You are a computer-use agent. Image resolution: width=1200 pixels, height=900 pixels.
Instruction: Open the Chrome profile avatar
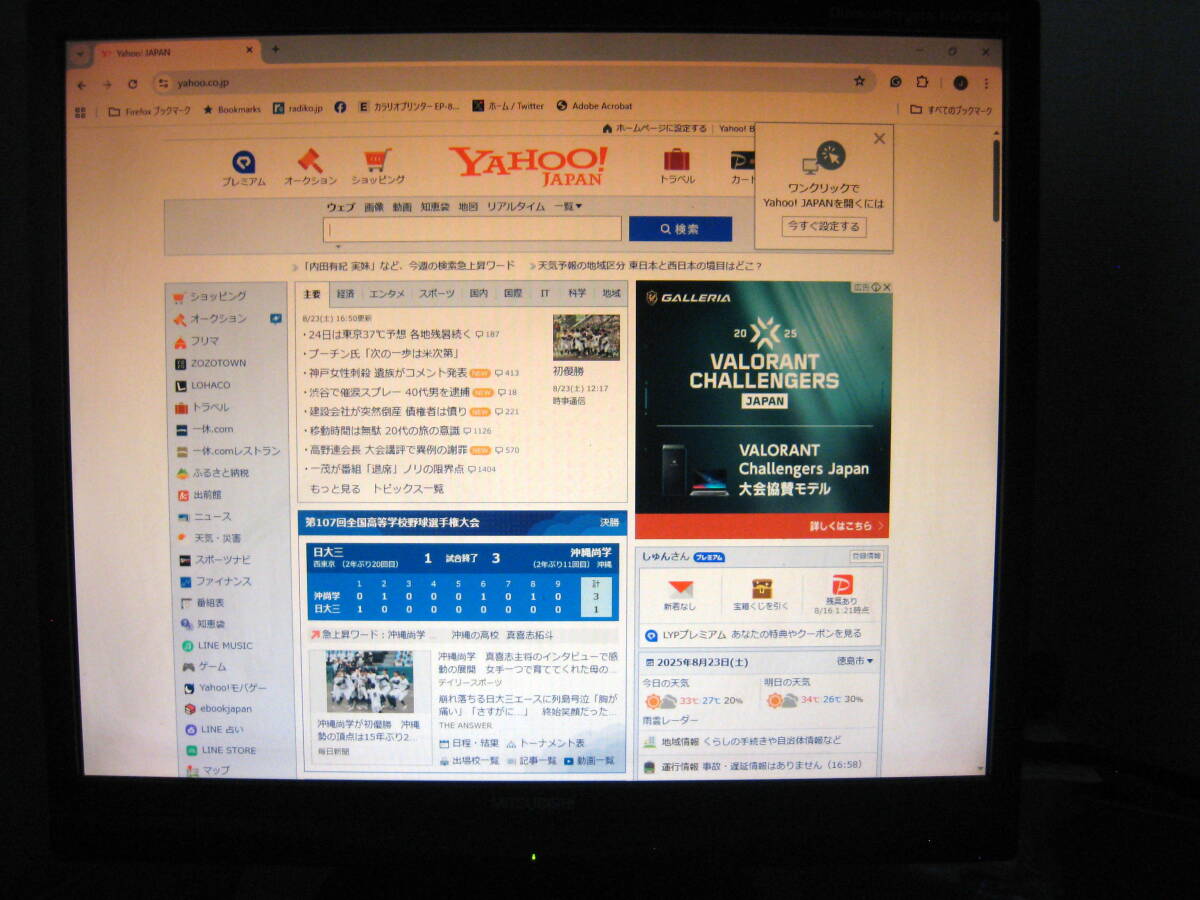[x=960, y=82]
